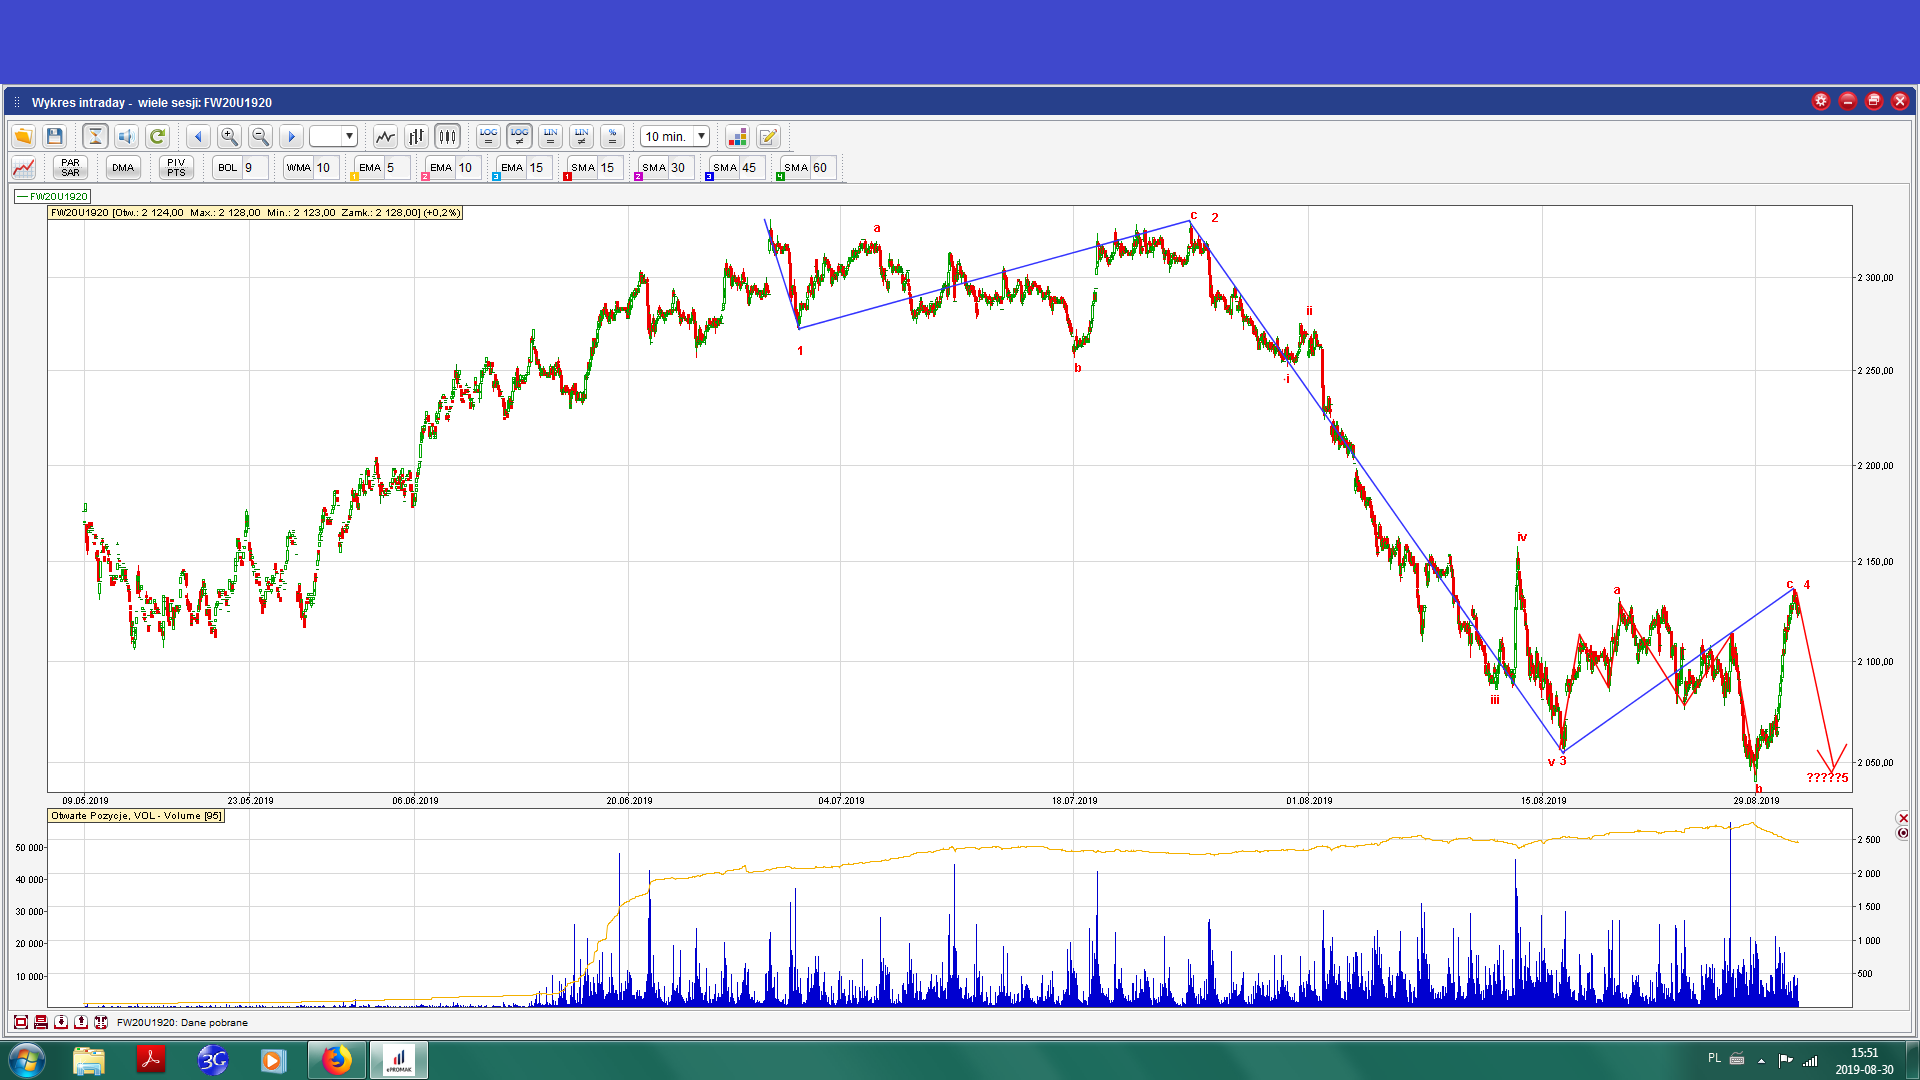The height and width of the screenshot is (1080, 1920).
Task: Expand the empty combo box after arrows
Action: coord(349,137)
